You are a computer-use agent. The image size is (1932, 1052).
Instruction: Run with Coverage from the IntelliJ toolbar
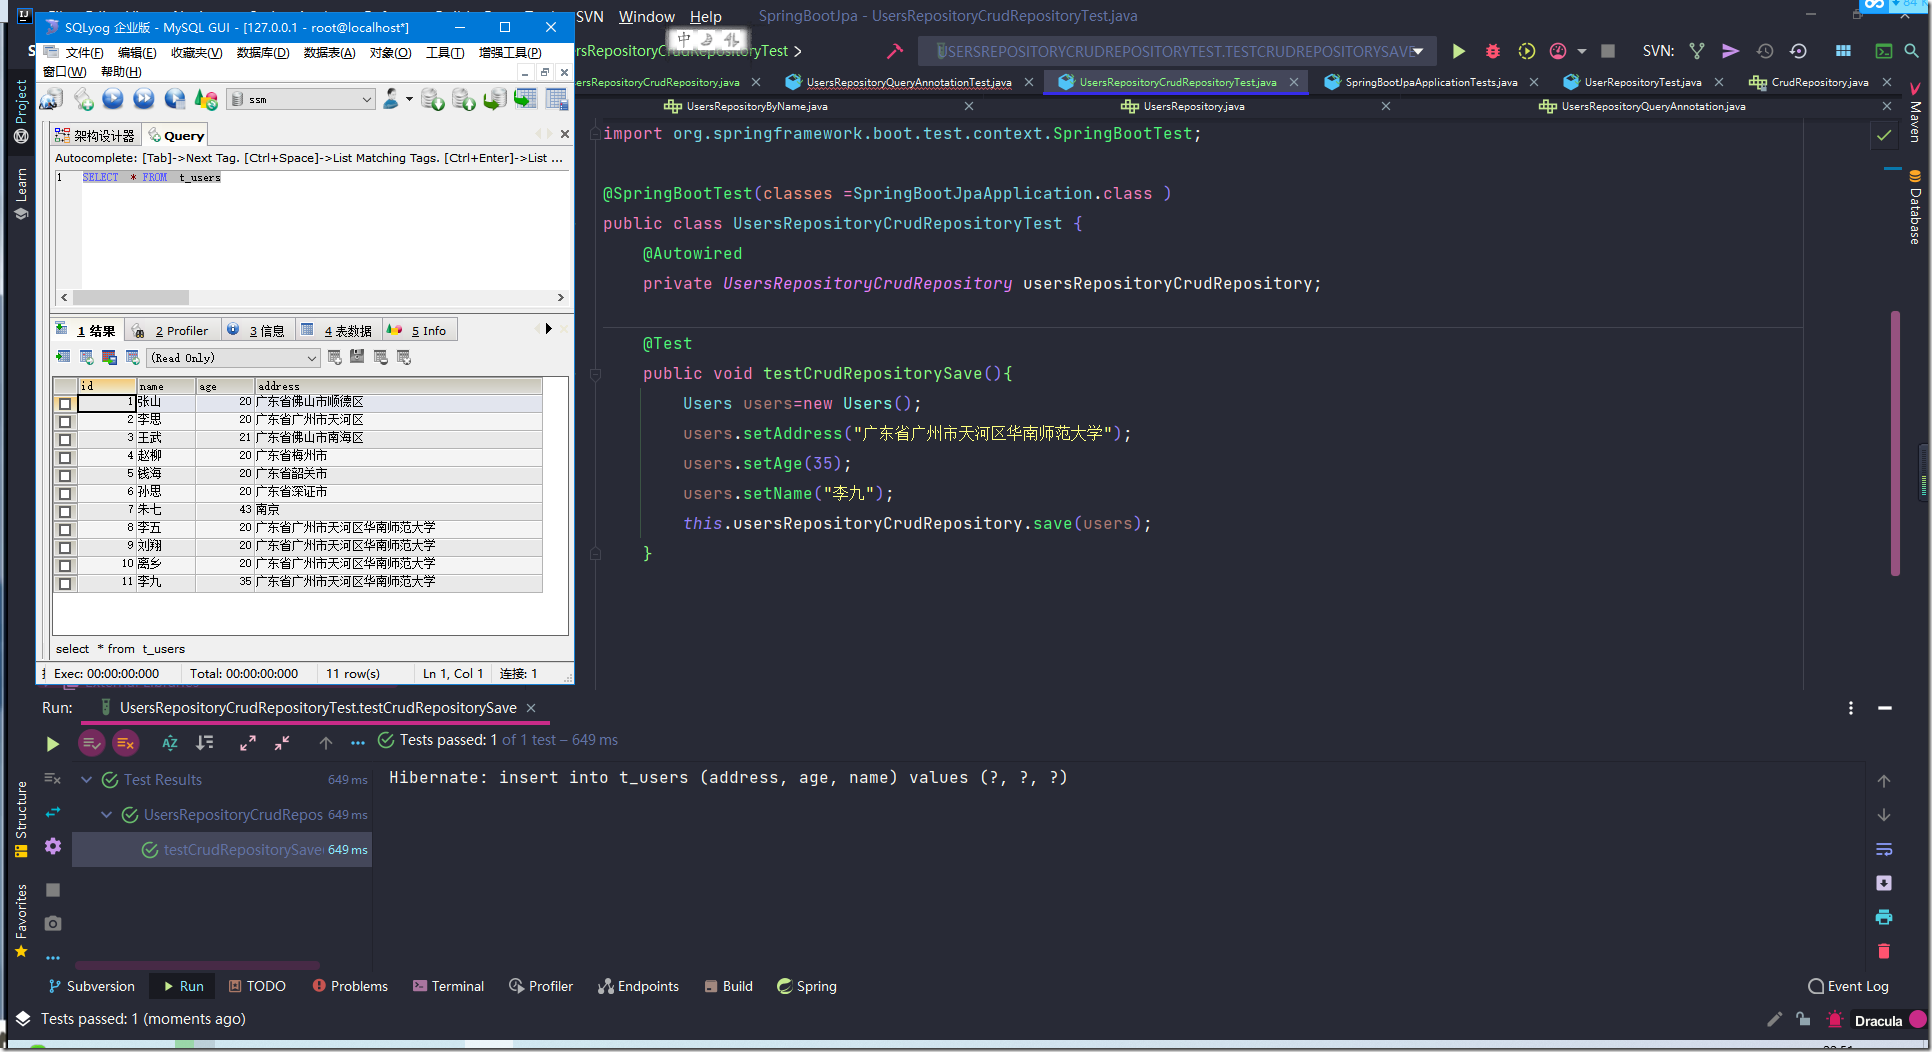(1526, 51)
